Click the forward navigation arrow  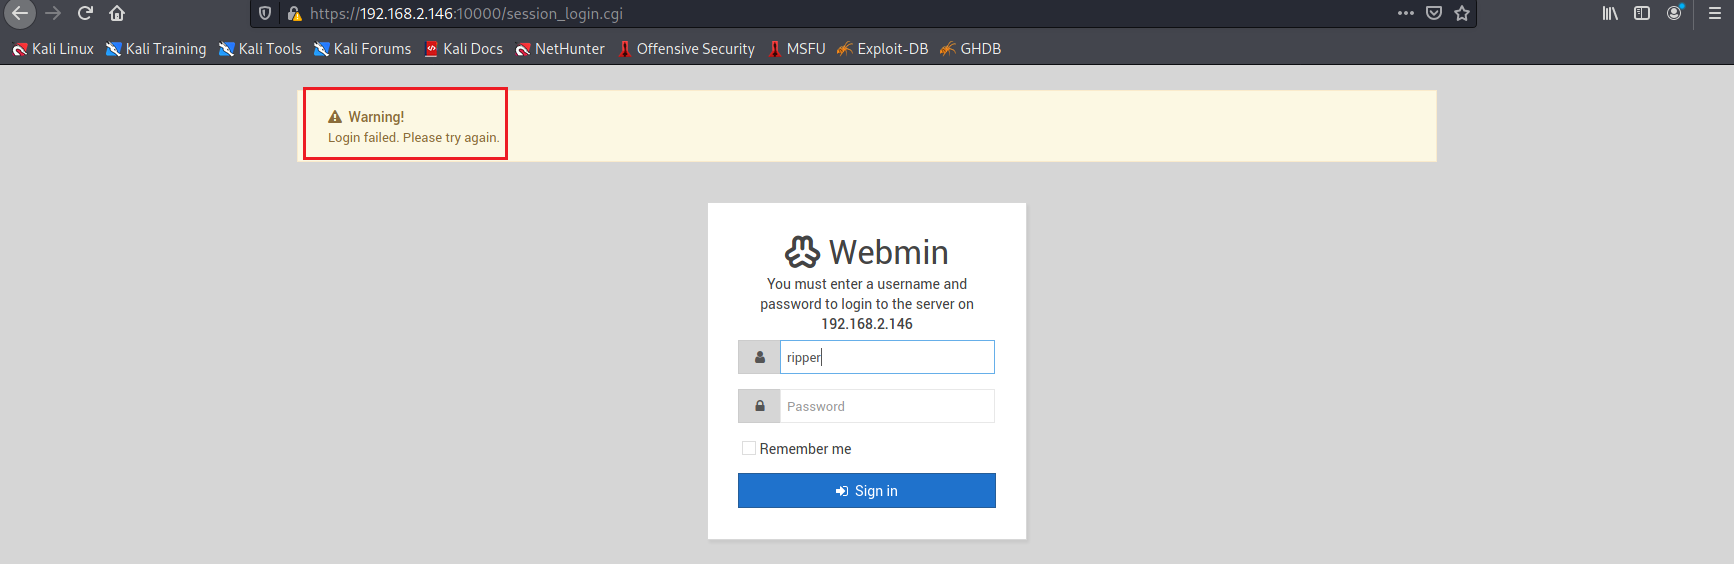53,13
